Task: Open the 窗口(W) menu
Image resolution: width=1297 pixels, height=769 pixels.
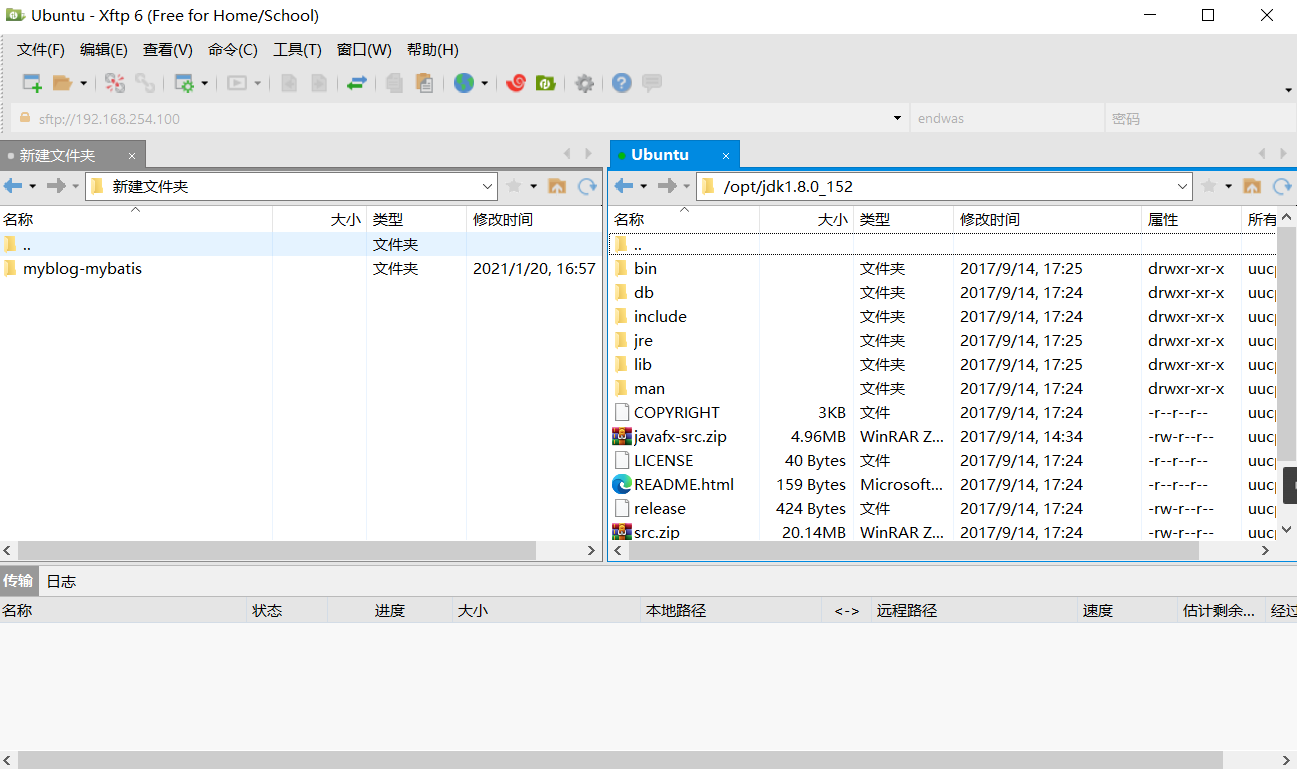Action: [364, 50]
